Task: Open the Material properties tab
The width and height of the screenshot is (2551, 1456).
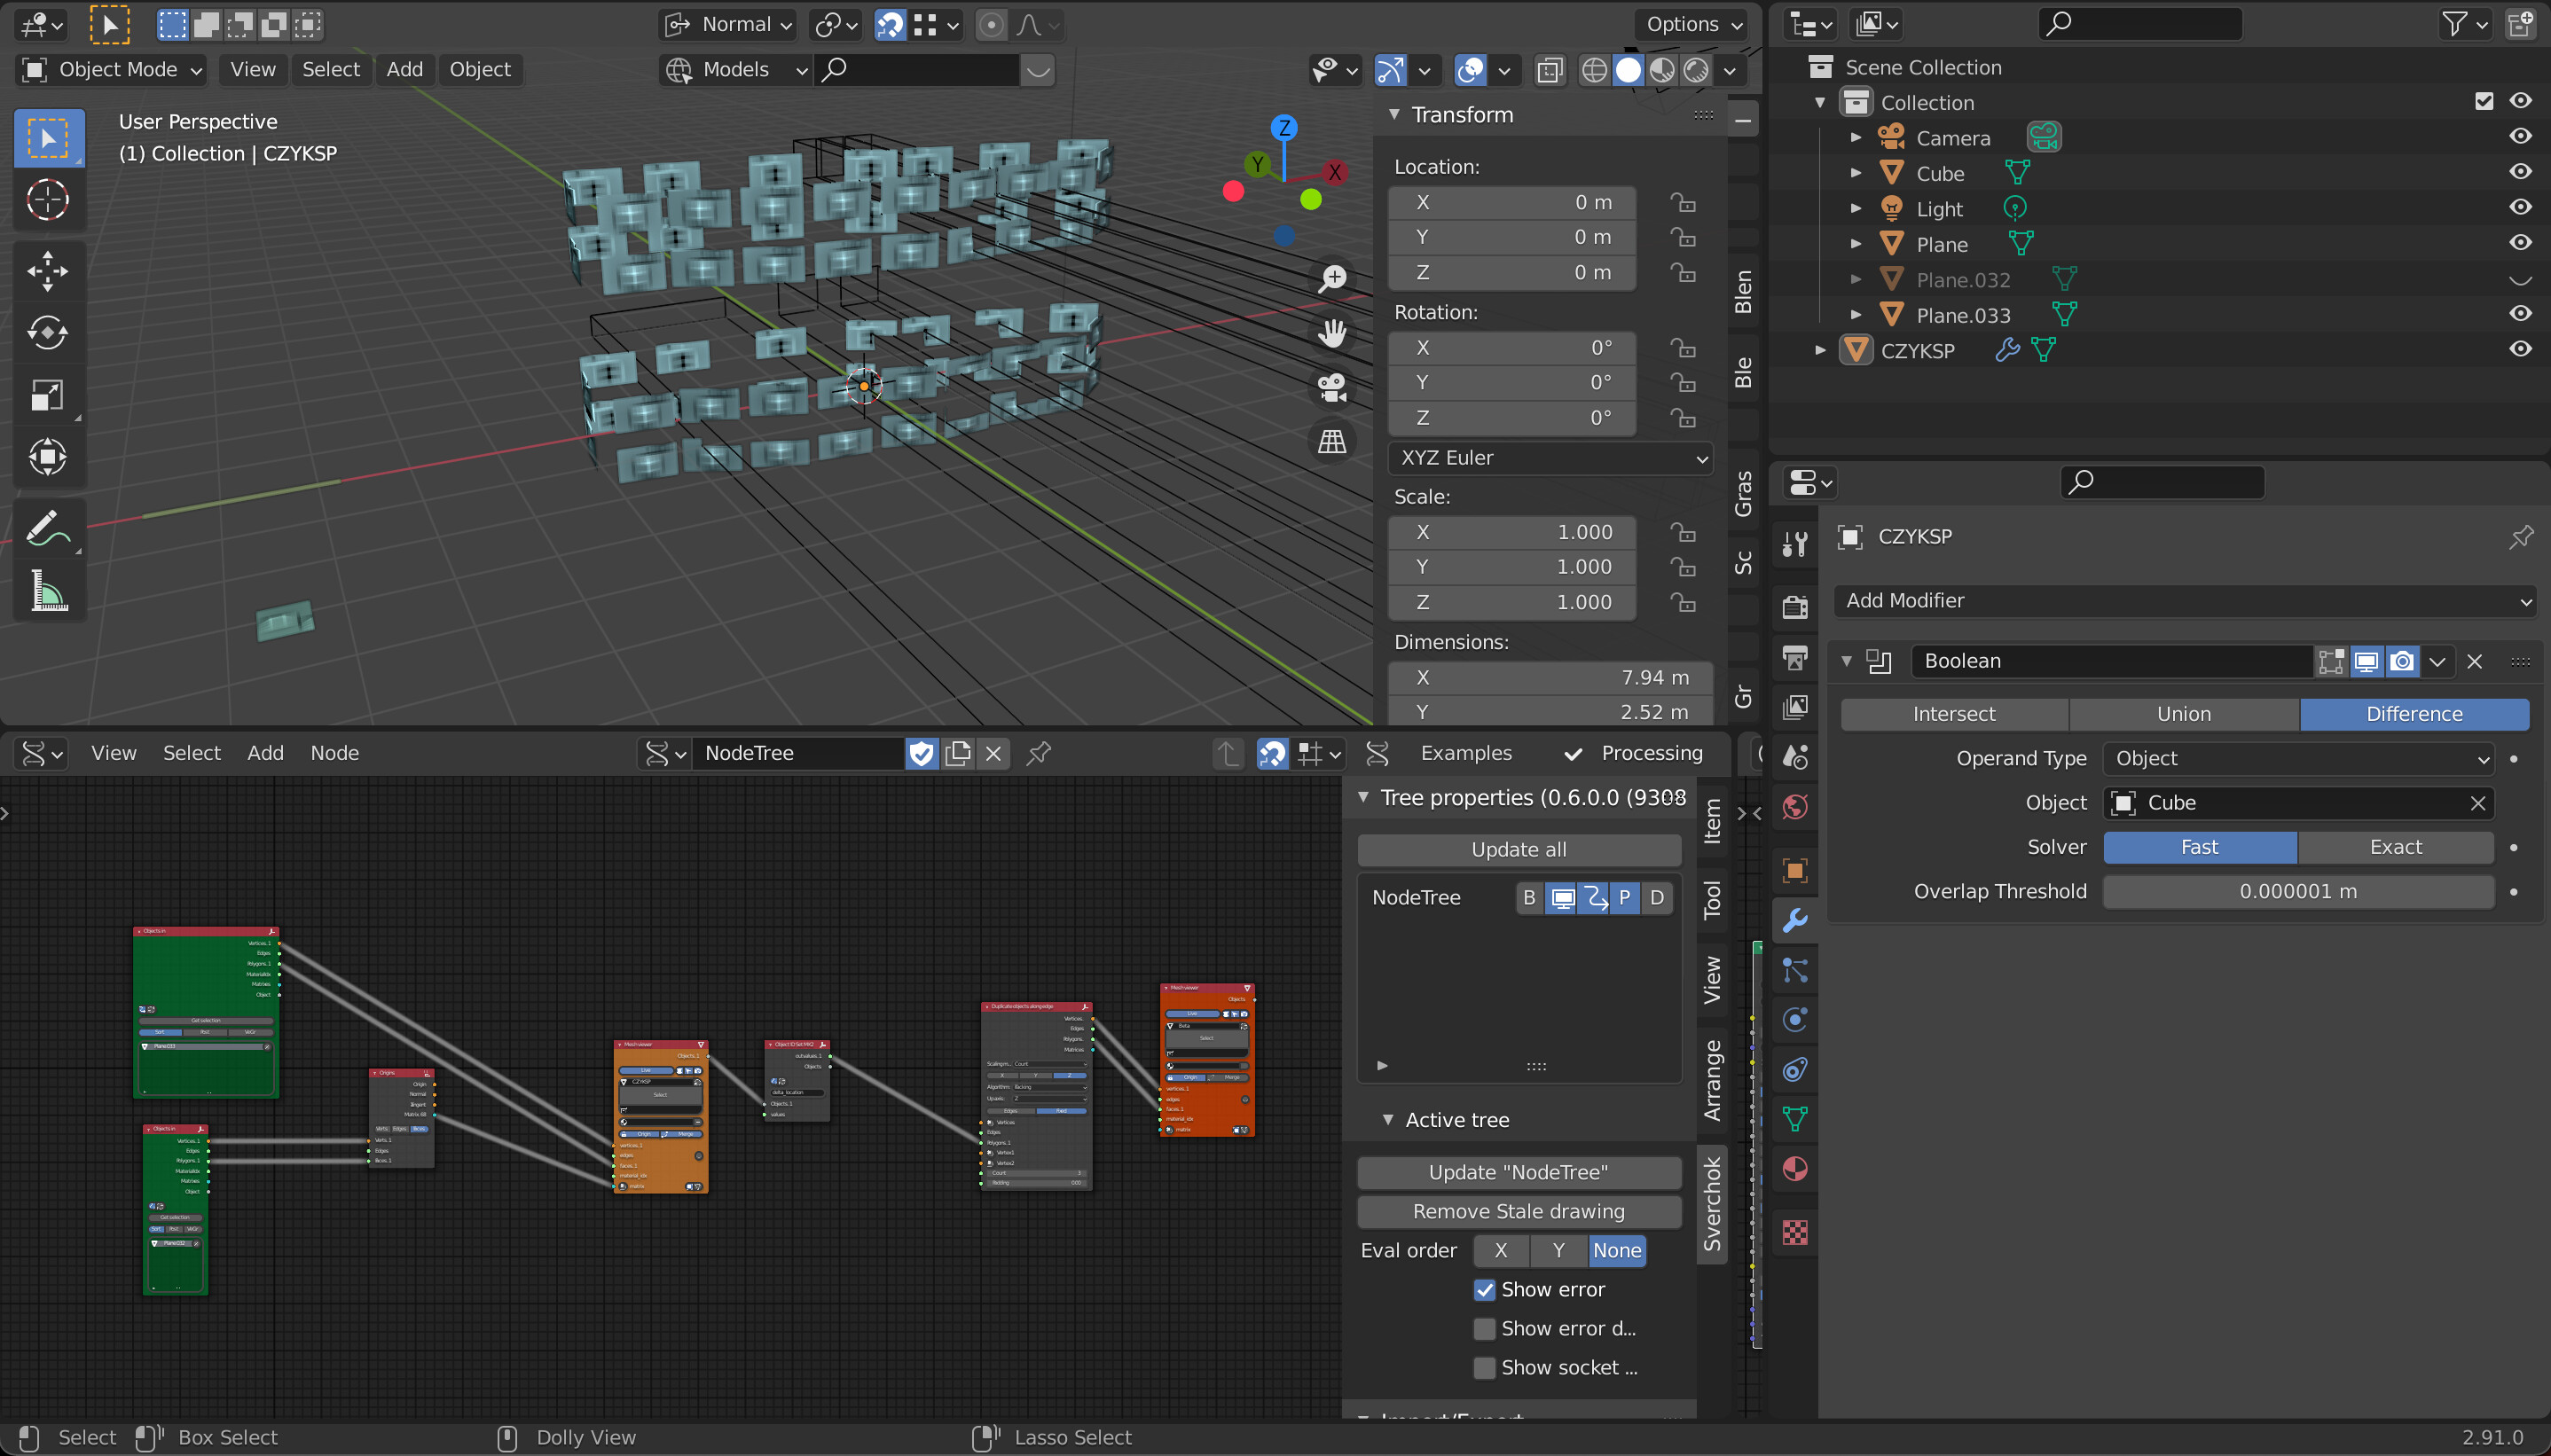Action: [1795, 1169]
